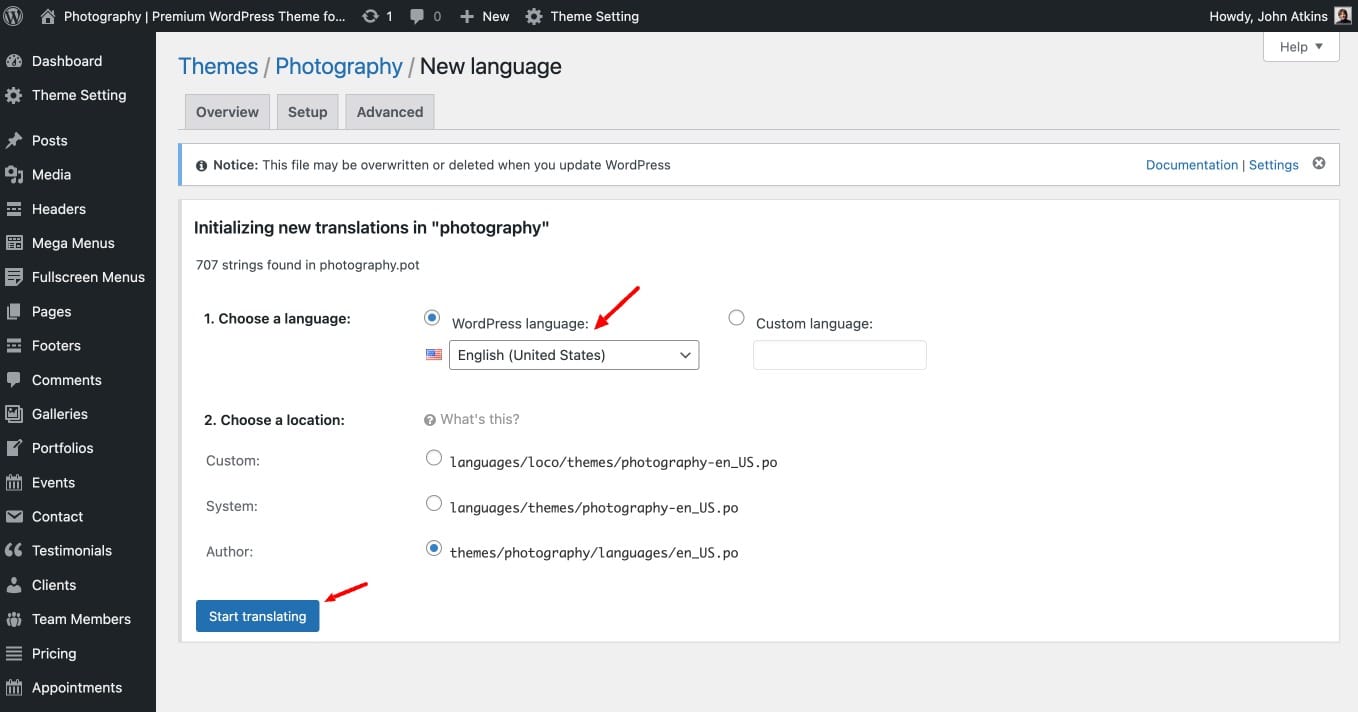The height and width of the screenshot is (712, 1358).
Task: Choose the System location radio button
Action: [x=434, y=503]
